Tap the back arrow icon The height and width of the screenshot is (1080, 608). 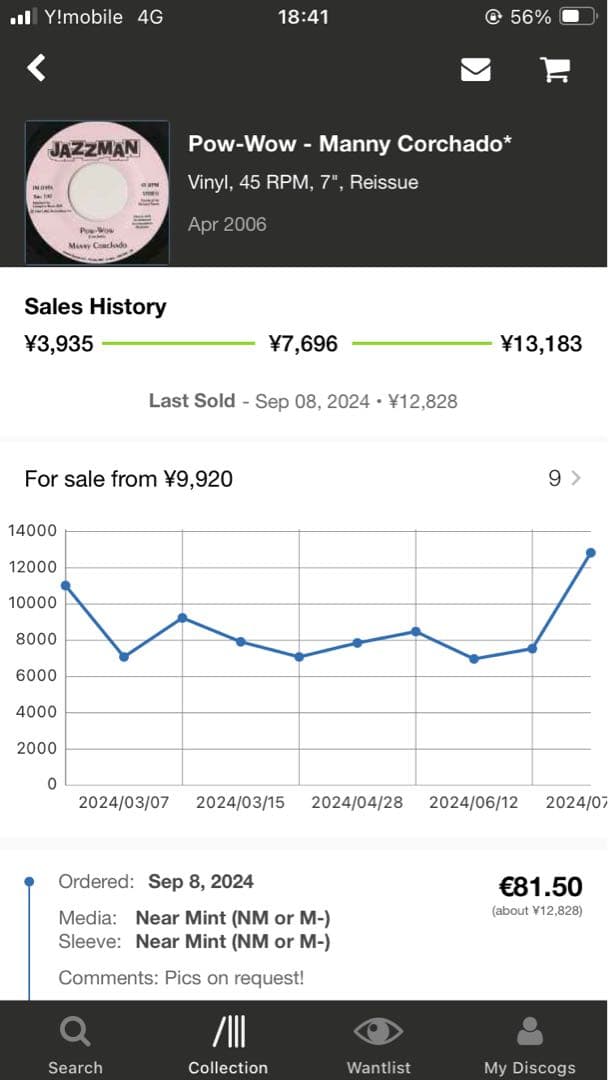[x=37, y=67]
